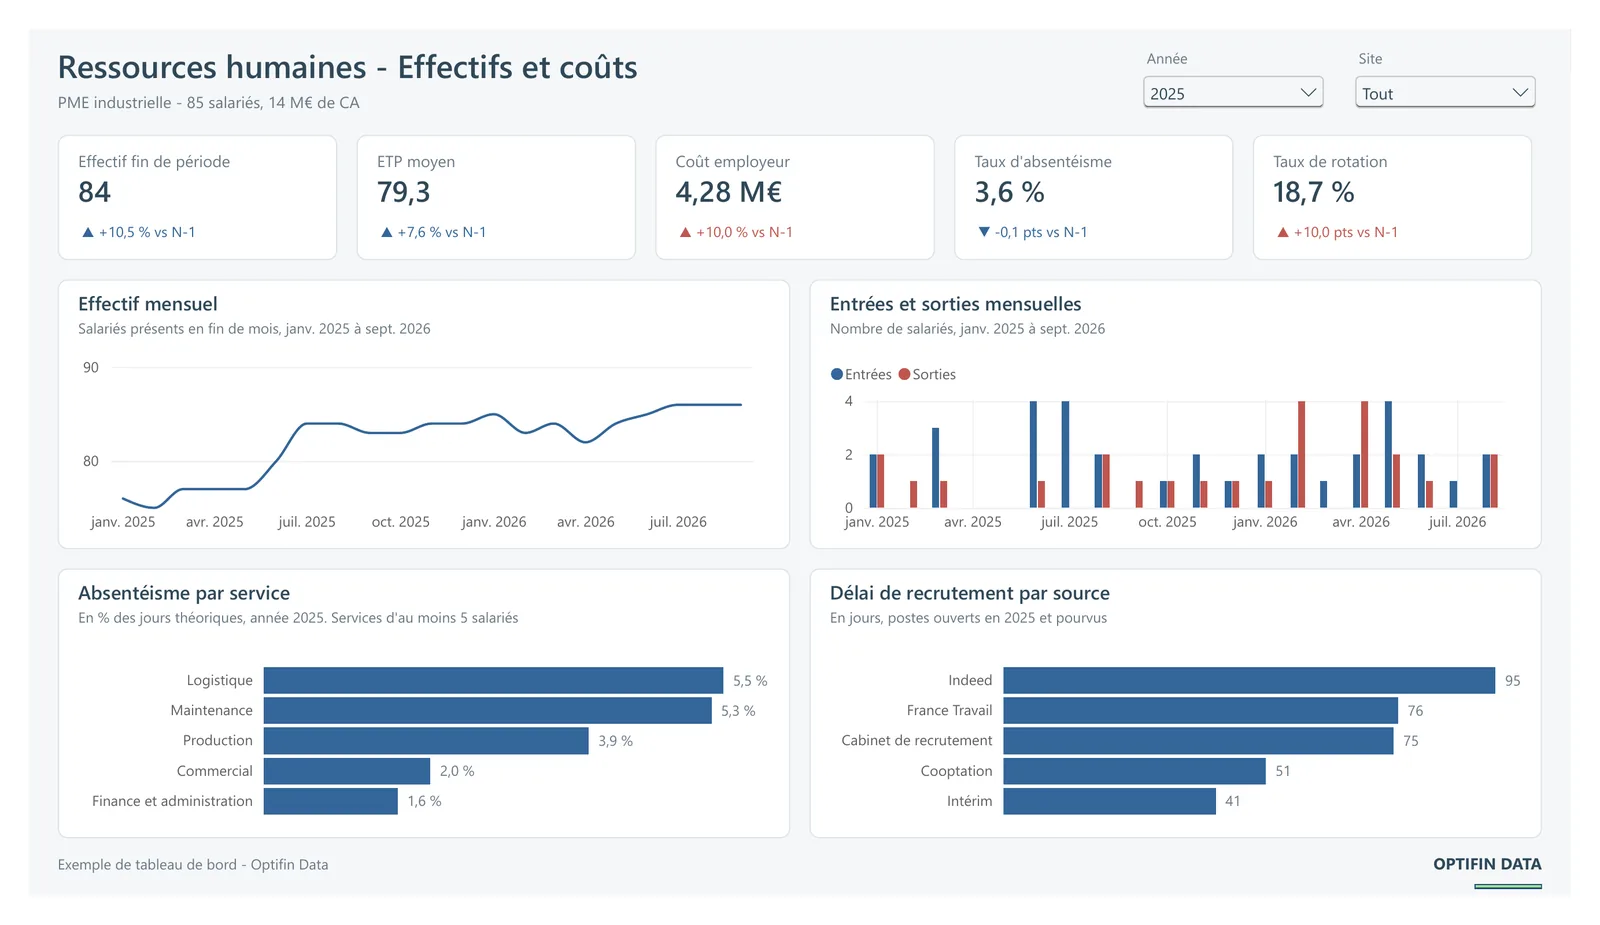Click the red triangle beside +10,0 % vs N-1
This screenshot has width=1600, height=925.
685,232
